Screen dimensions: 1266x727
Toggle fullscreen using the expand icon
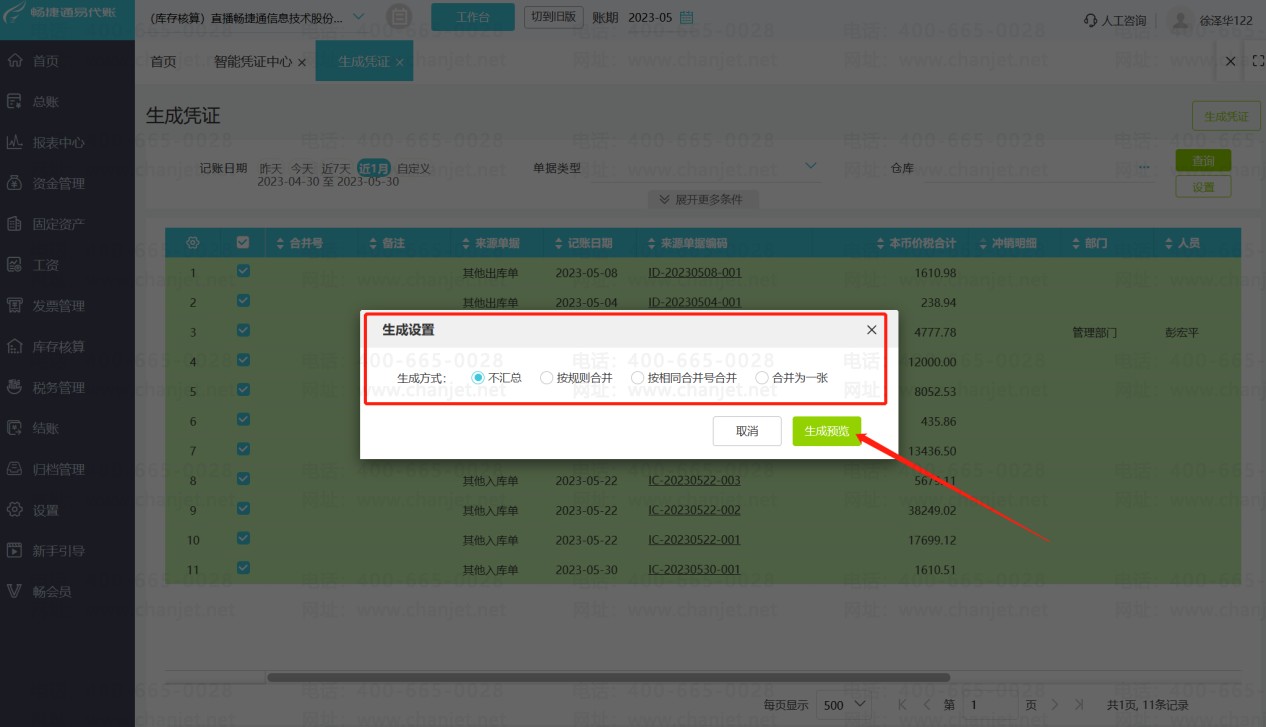(x=1258, y=61)
